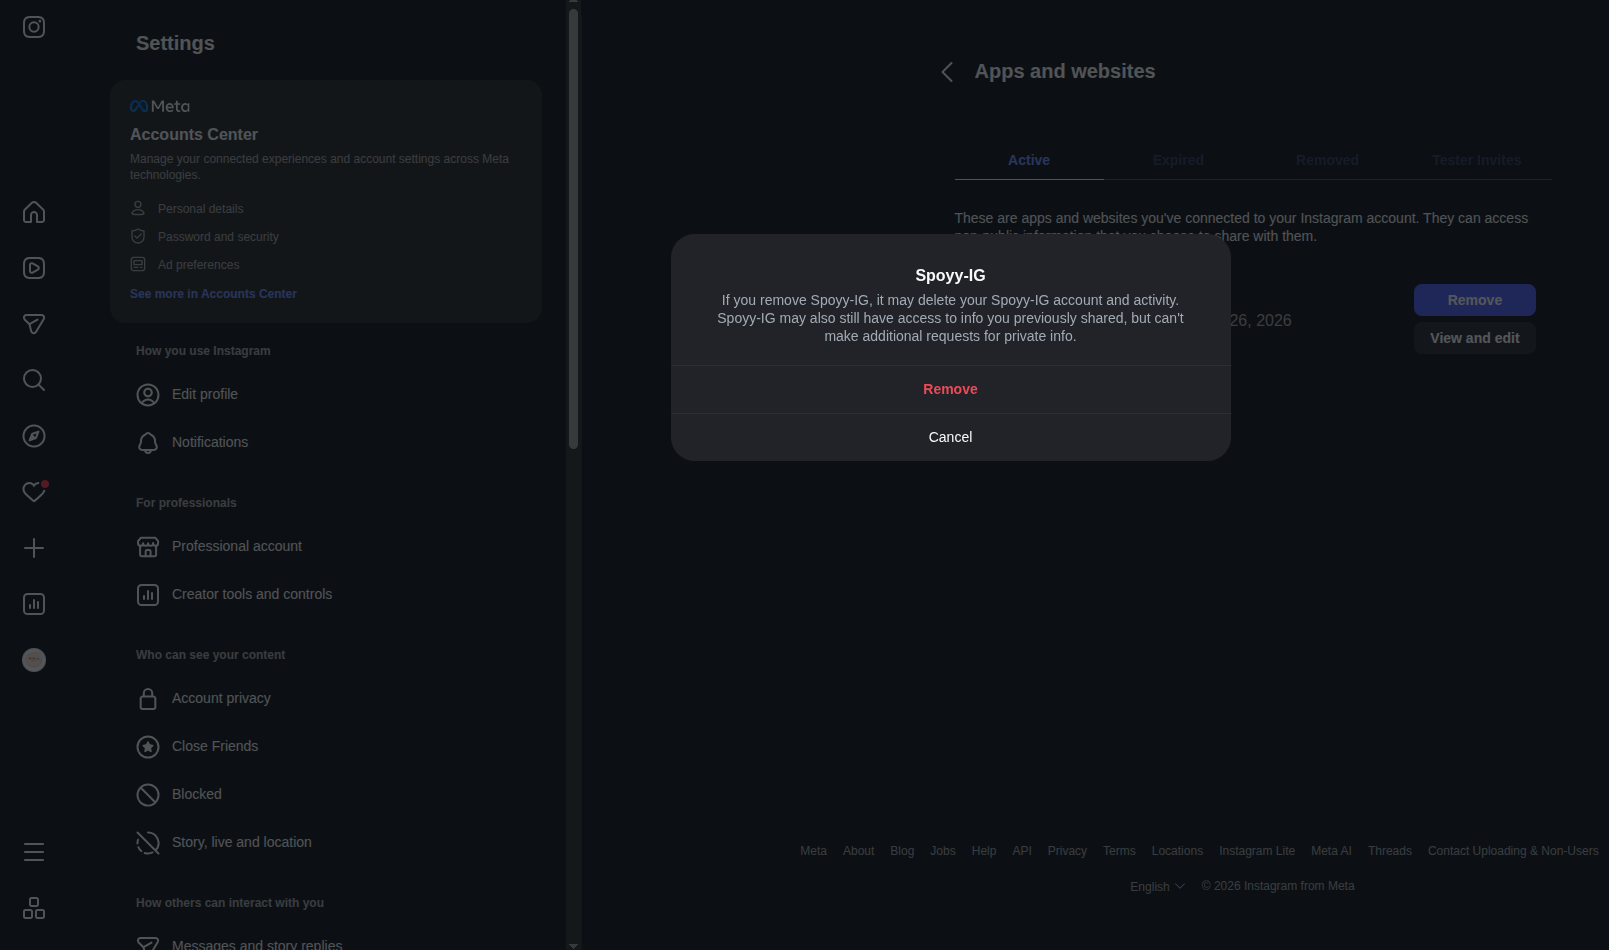Open Messages paper plane icon

pyautogui.click(x=34, y=324)
